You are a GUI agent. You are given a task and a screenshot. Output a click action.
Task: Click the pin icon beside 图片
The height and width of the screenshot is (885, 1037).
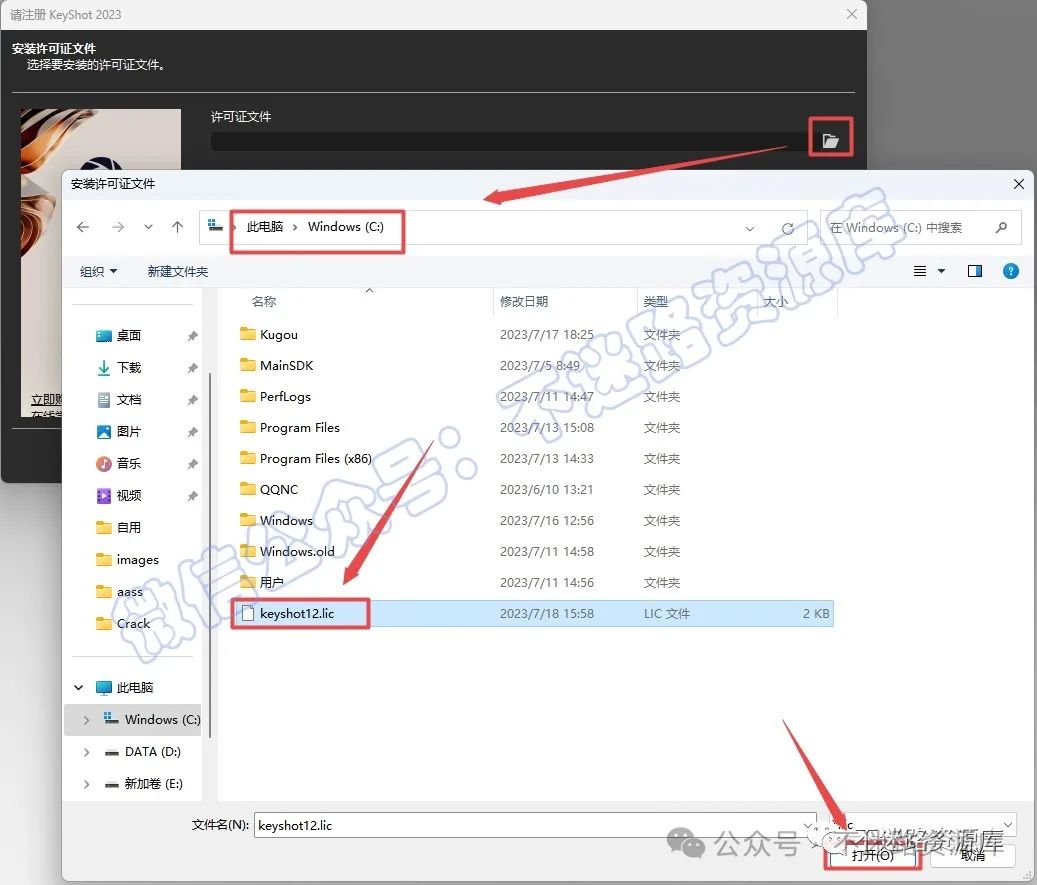click(x=192, y=432)
